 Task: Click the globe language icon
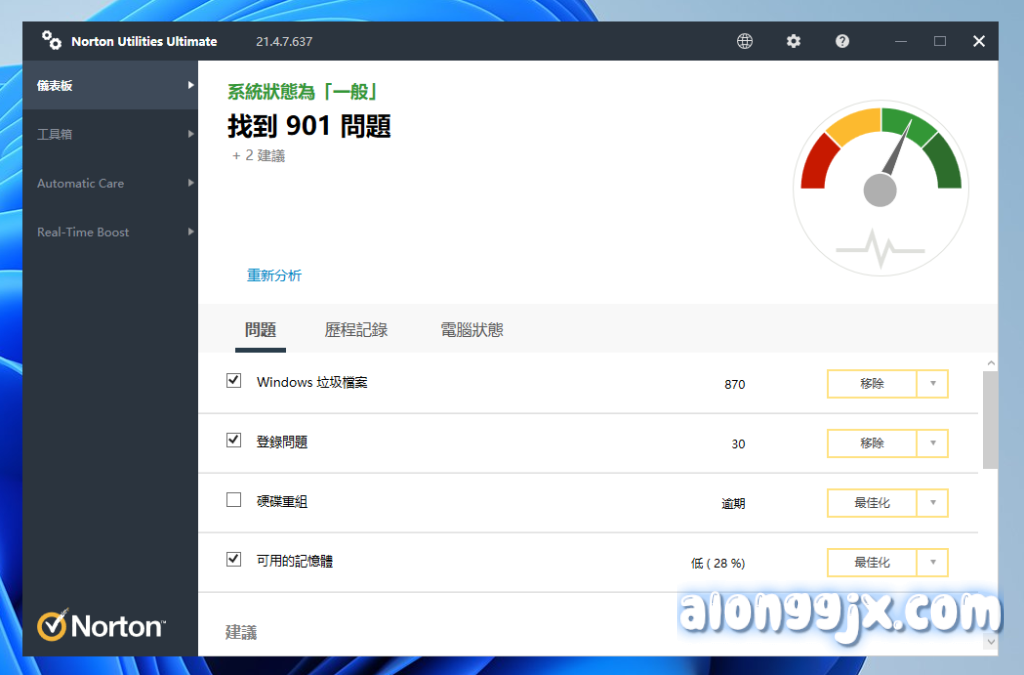[745, 41]
